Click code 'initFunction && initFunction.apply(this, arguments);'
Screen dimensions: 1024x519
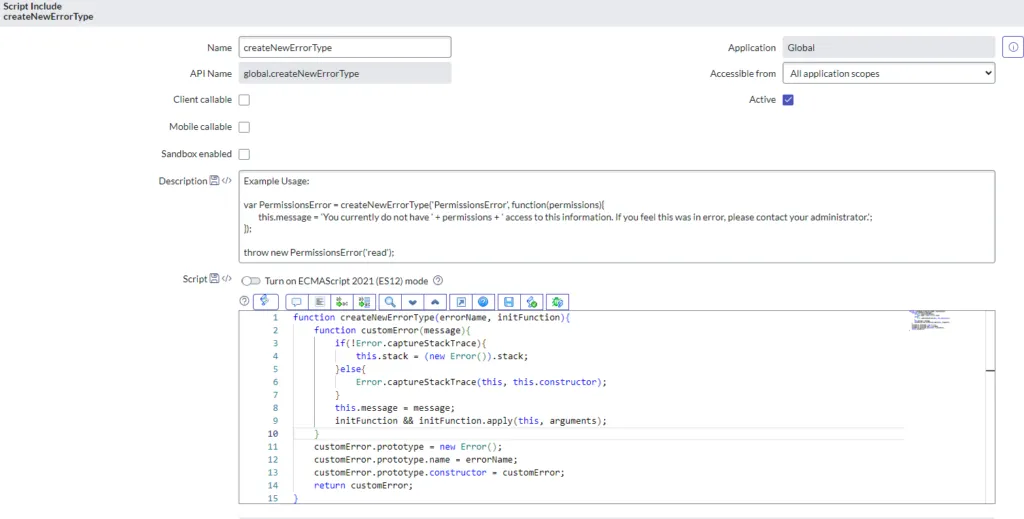[471, 421]
